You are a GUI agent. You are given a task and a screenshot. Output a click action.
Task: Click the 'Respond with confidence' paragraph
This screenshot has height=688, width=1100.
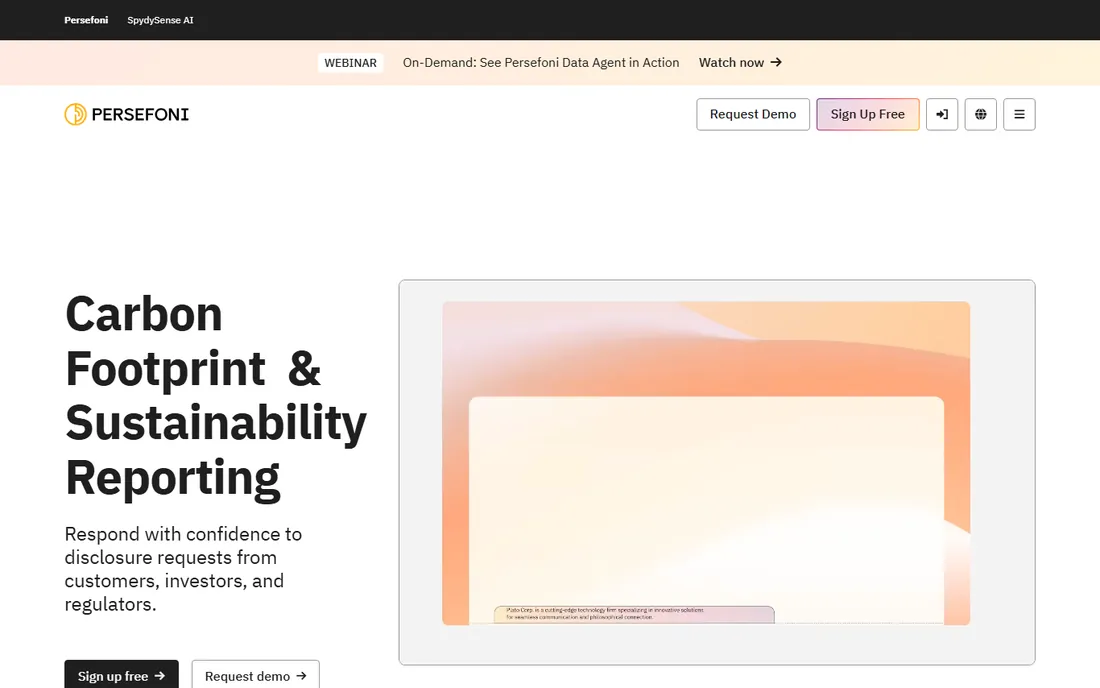tap(183, 569)
